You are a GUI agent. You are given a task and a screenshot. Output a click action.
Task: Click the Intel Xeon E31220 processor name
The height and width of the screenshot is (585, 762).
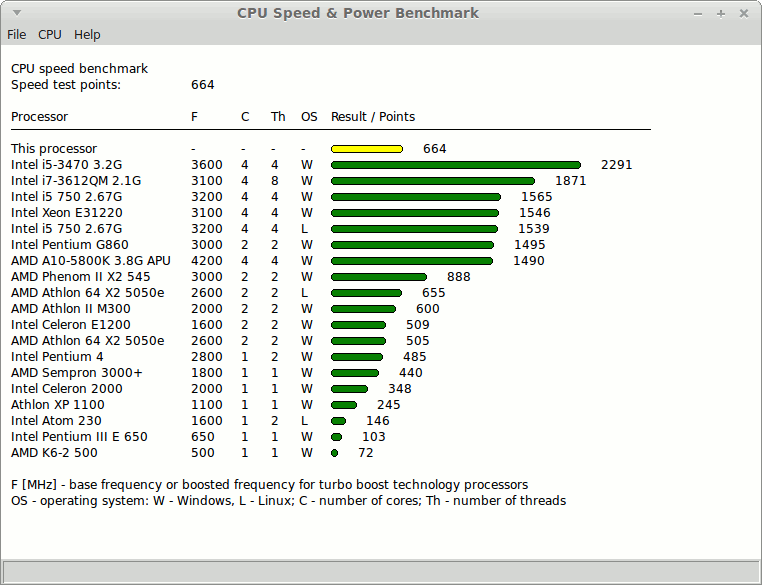tap(67, 213)
